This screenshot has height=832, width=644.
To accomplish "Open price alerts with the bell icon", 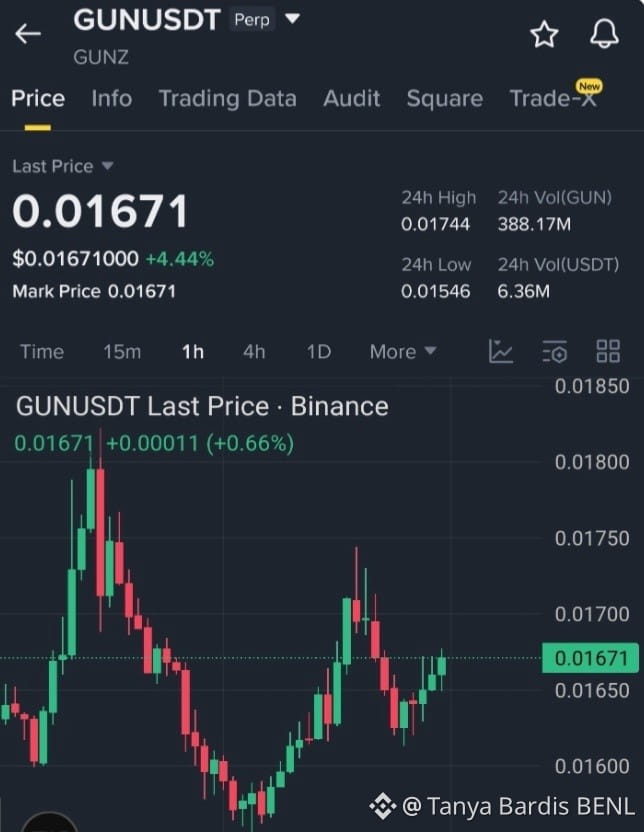I will [604, 34].
